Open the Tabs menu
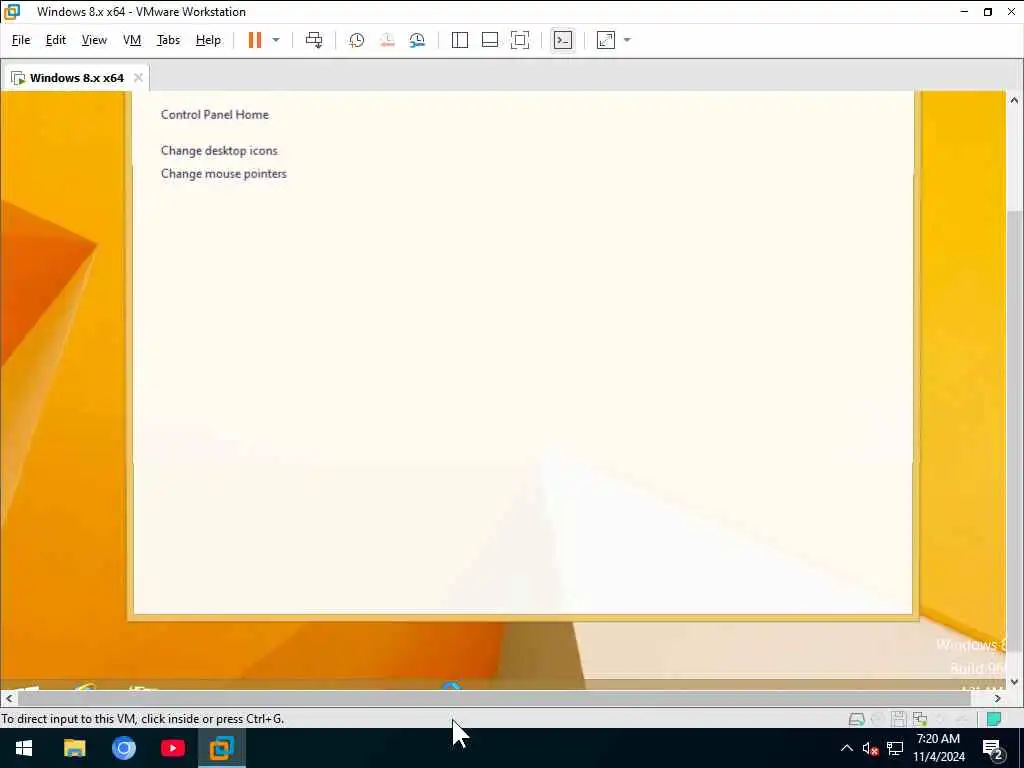 pos(168,40)
